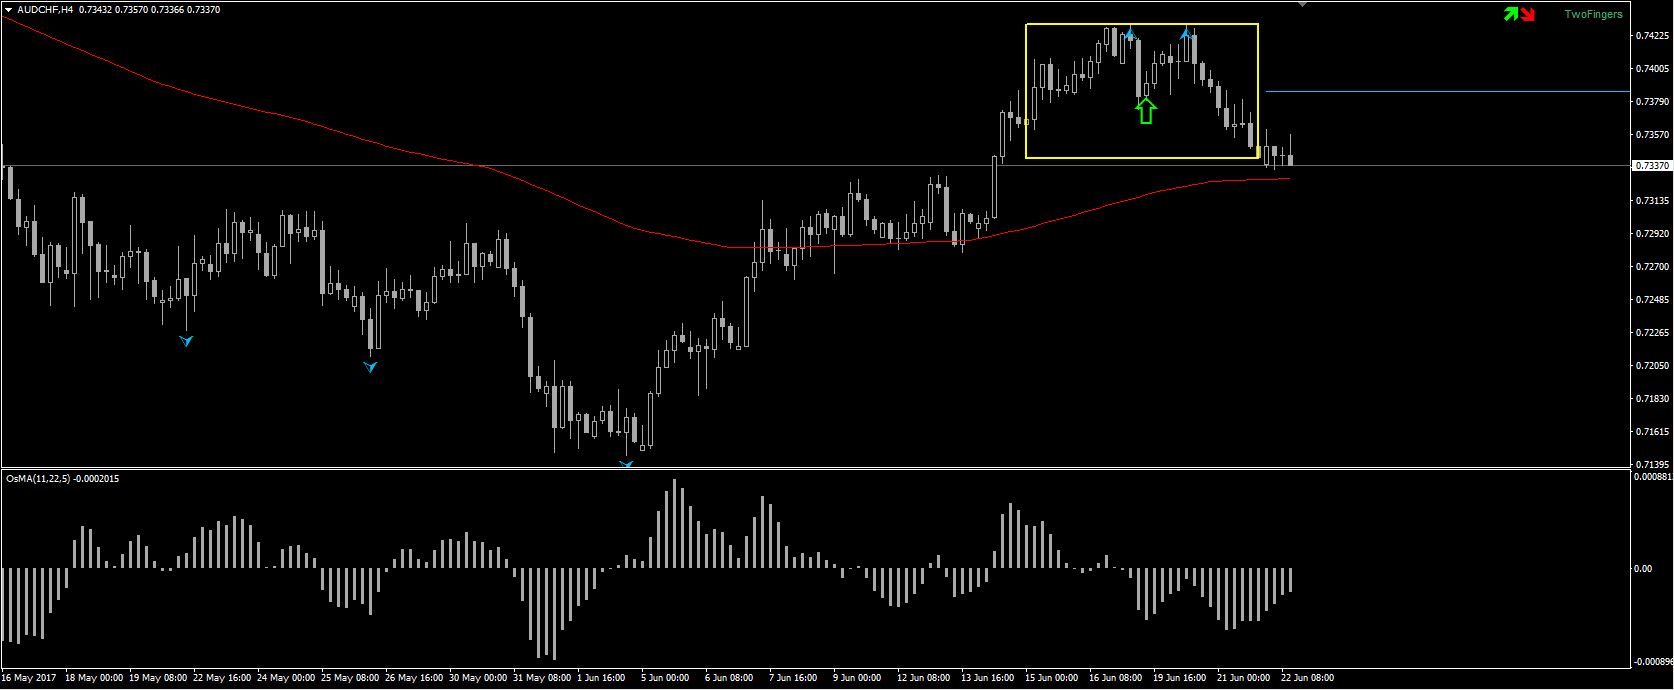Click price scale value 0.74005
The image size is (1674, 690).
click(1651, 68)
